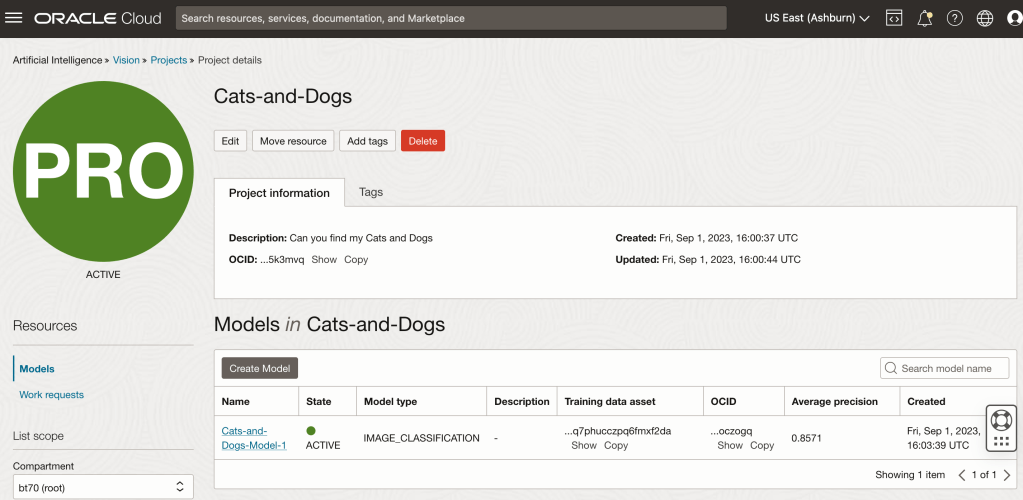The height and width of the screenshot is (500, 1023).
Task: View notifications bell icon
Action: [925, 18]
